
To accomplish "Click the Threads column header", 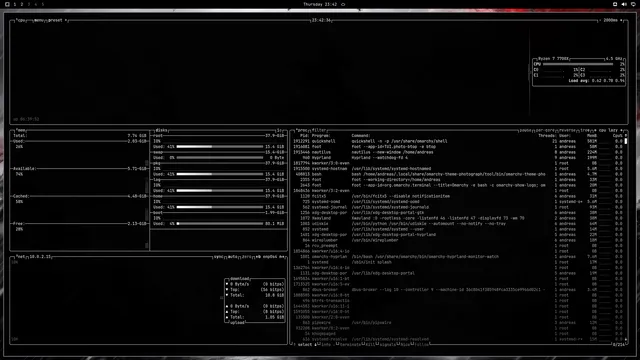I will 547,136.
